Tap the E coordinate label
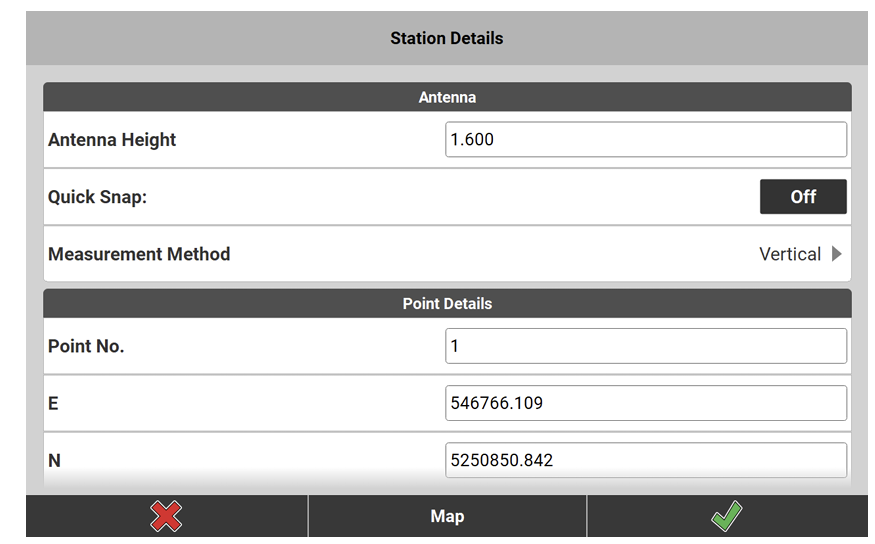Image resolution: width=875 pixels, height=544 pixels. (54, 403)
